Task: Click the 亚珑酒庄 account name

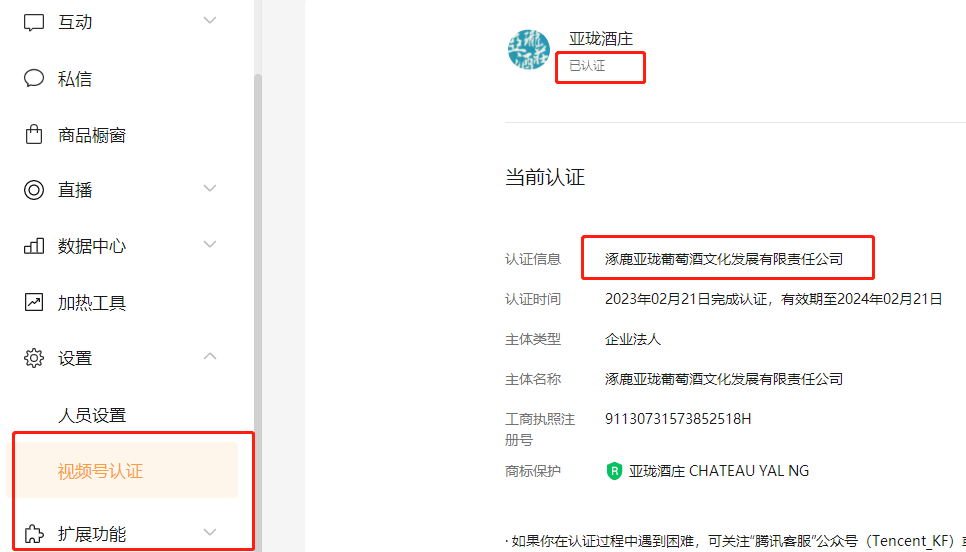Action: [x=601, y=39]
